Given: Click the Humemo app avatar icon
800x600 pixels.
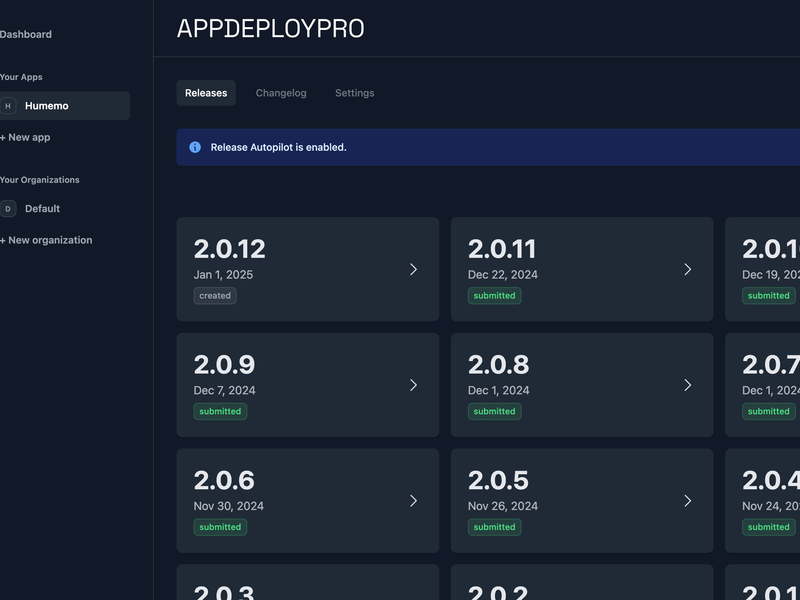Looking at the screenshot, I should click(x=9, y=105).
